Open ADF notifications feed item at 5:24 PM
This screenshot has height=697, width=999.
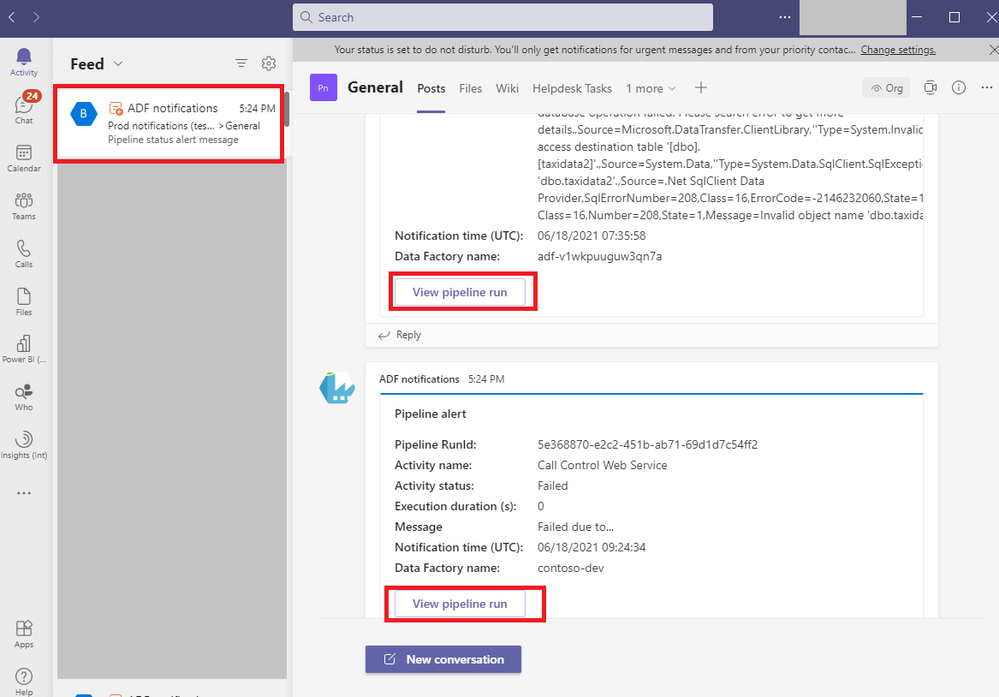click(x=169, y=124)
